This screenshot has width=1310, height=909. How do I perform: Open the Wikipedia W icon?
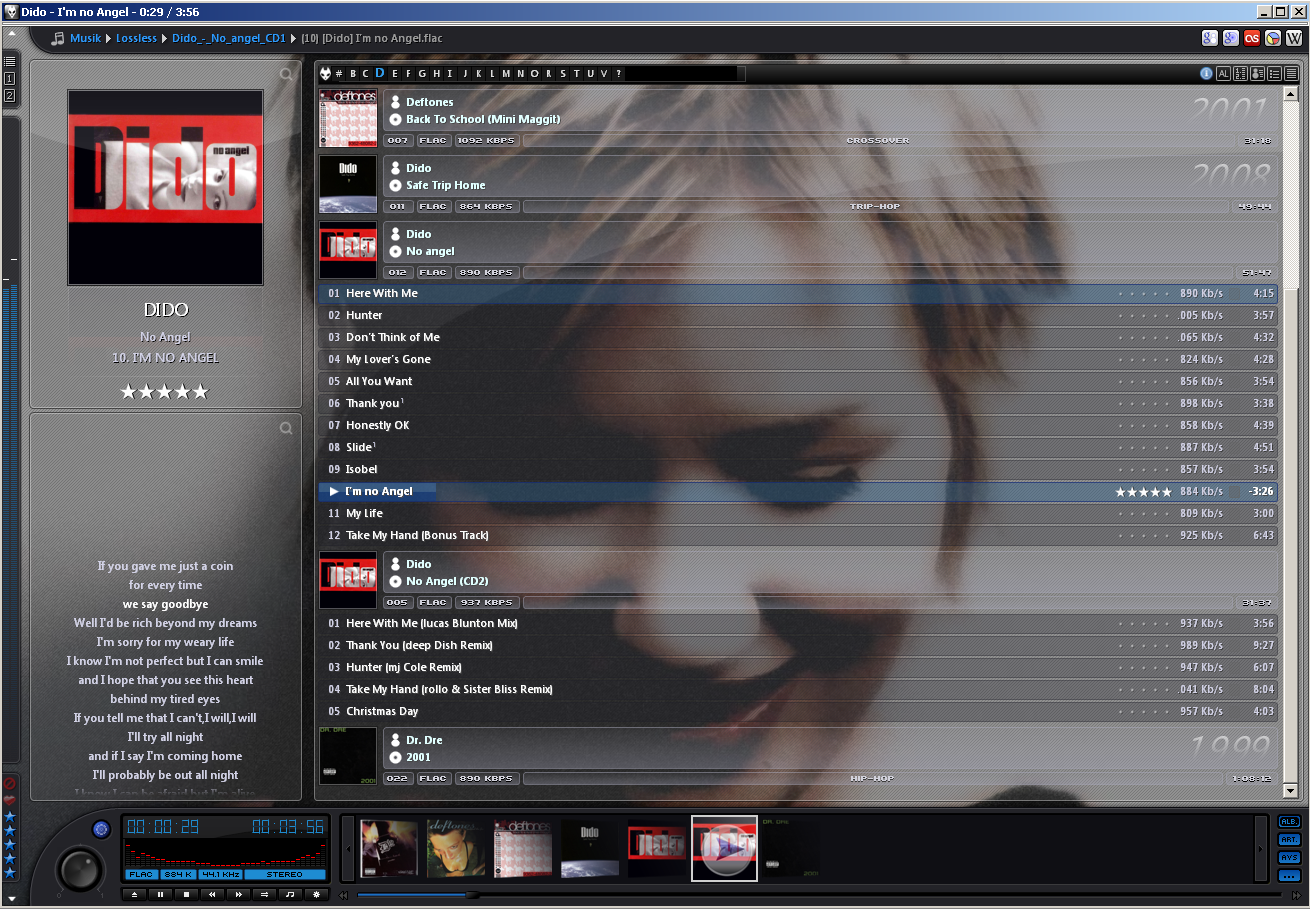(x=1293, y=38)
